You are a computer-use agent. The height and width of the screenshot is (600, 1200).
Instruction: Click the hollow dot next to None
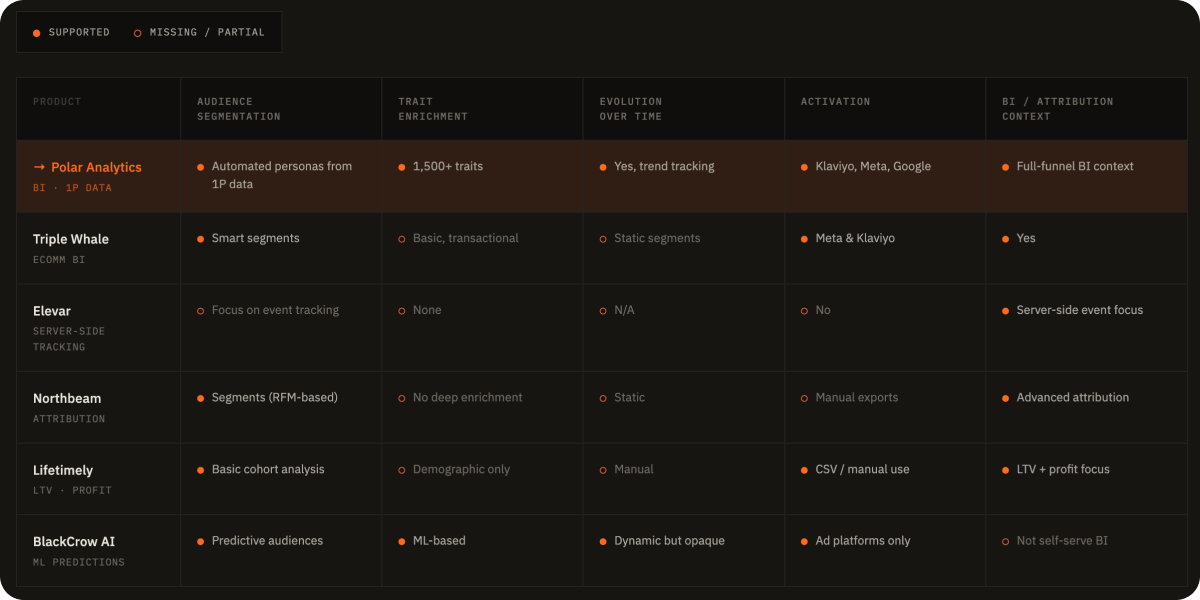point(402,311)
